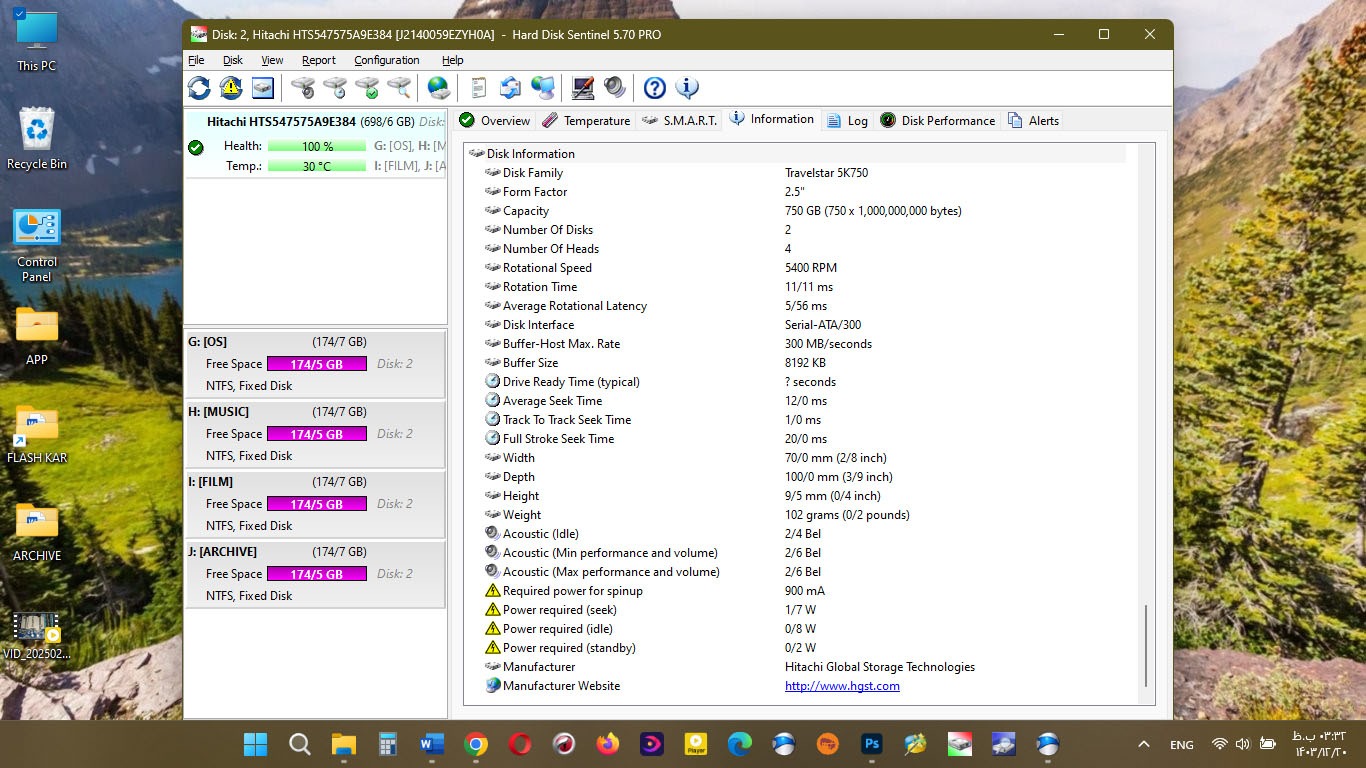Image resolution: width=1366 pixels, height=768 pixels.
Task: Open the configuration screwdriver monitor icon
Action: click(x=583, y=88)
